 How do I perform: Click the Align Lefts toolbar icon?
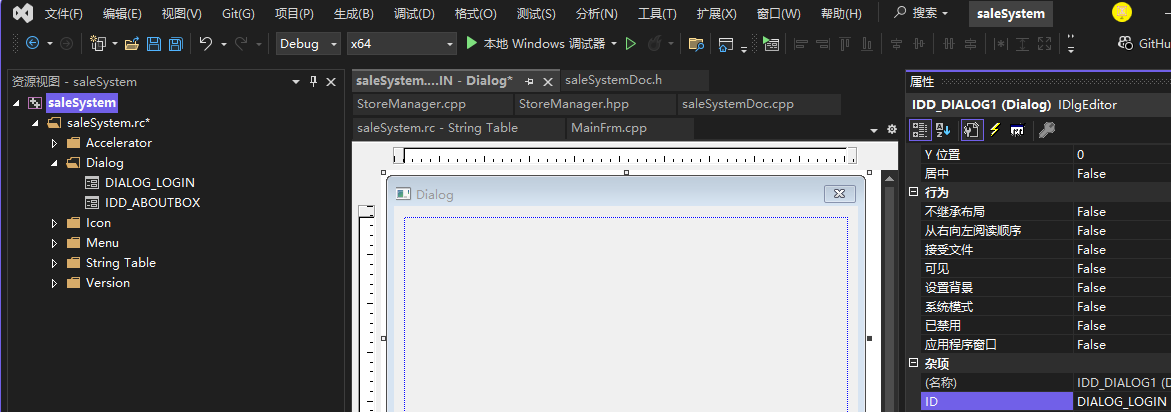pos(801,44)
